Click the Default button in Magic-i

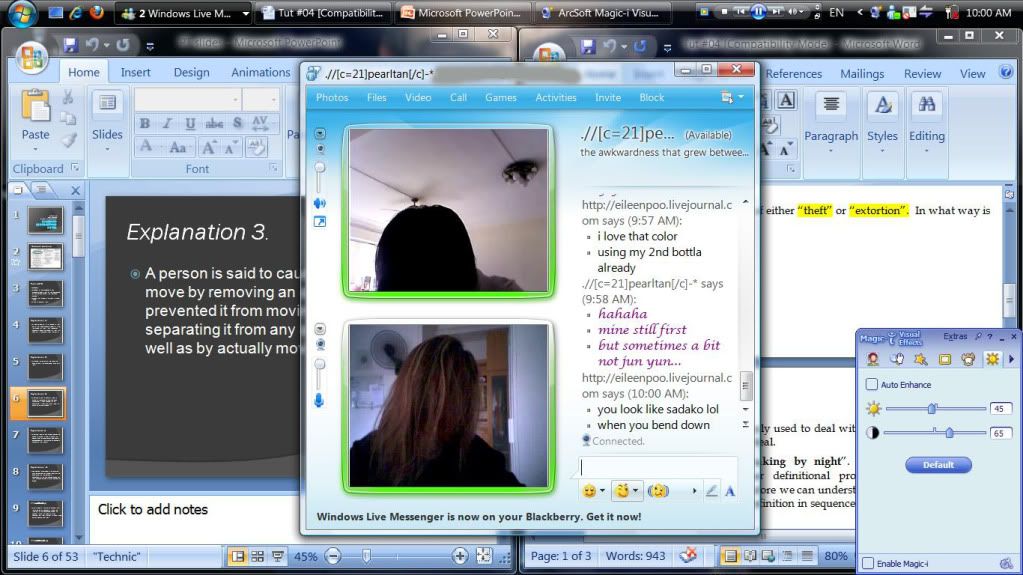pos(938,465)
